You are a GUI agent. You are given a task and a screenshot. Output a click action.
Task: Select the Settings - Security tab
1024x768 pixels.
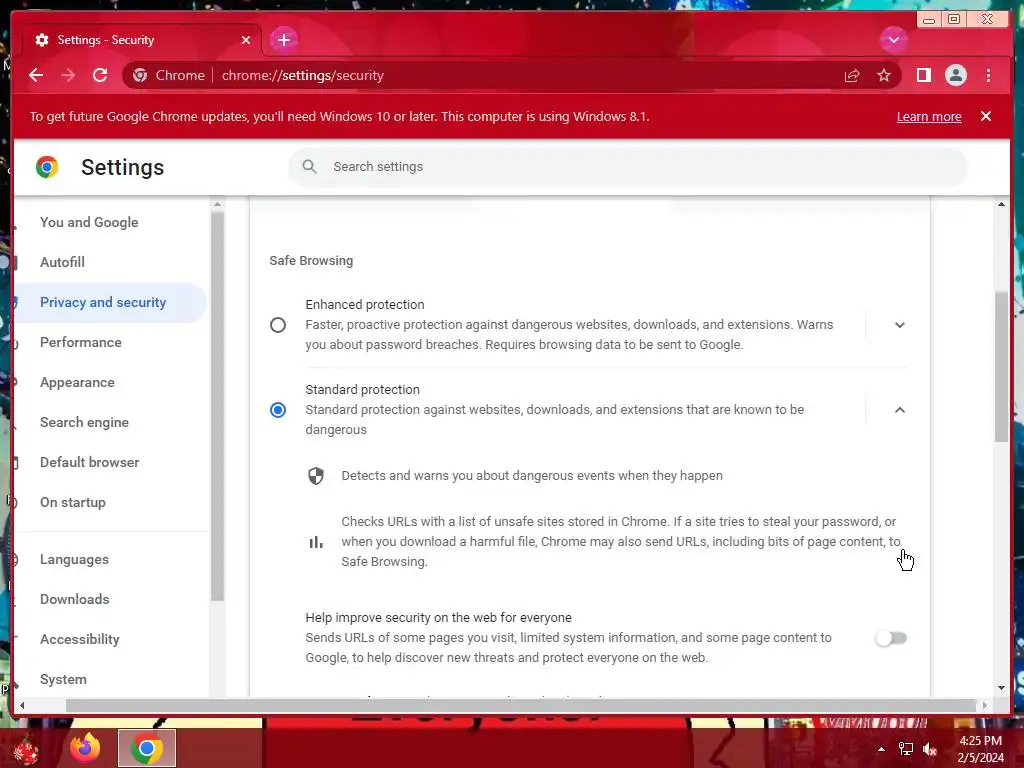pyautogui.click(x=142, y=40)
